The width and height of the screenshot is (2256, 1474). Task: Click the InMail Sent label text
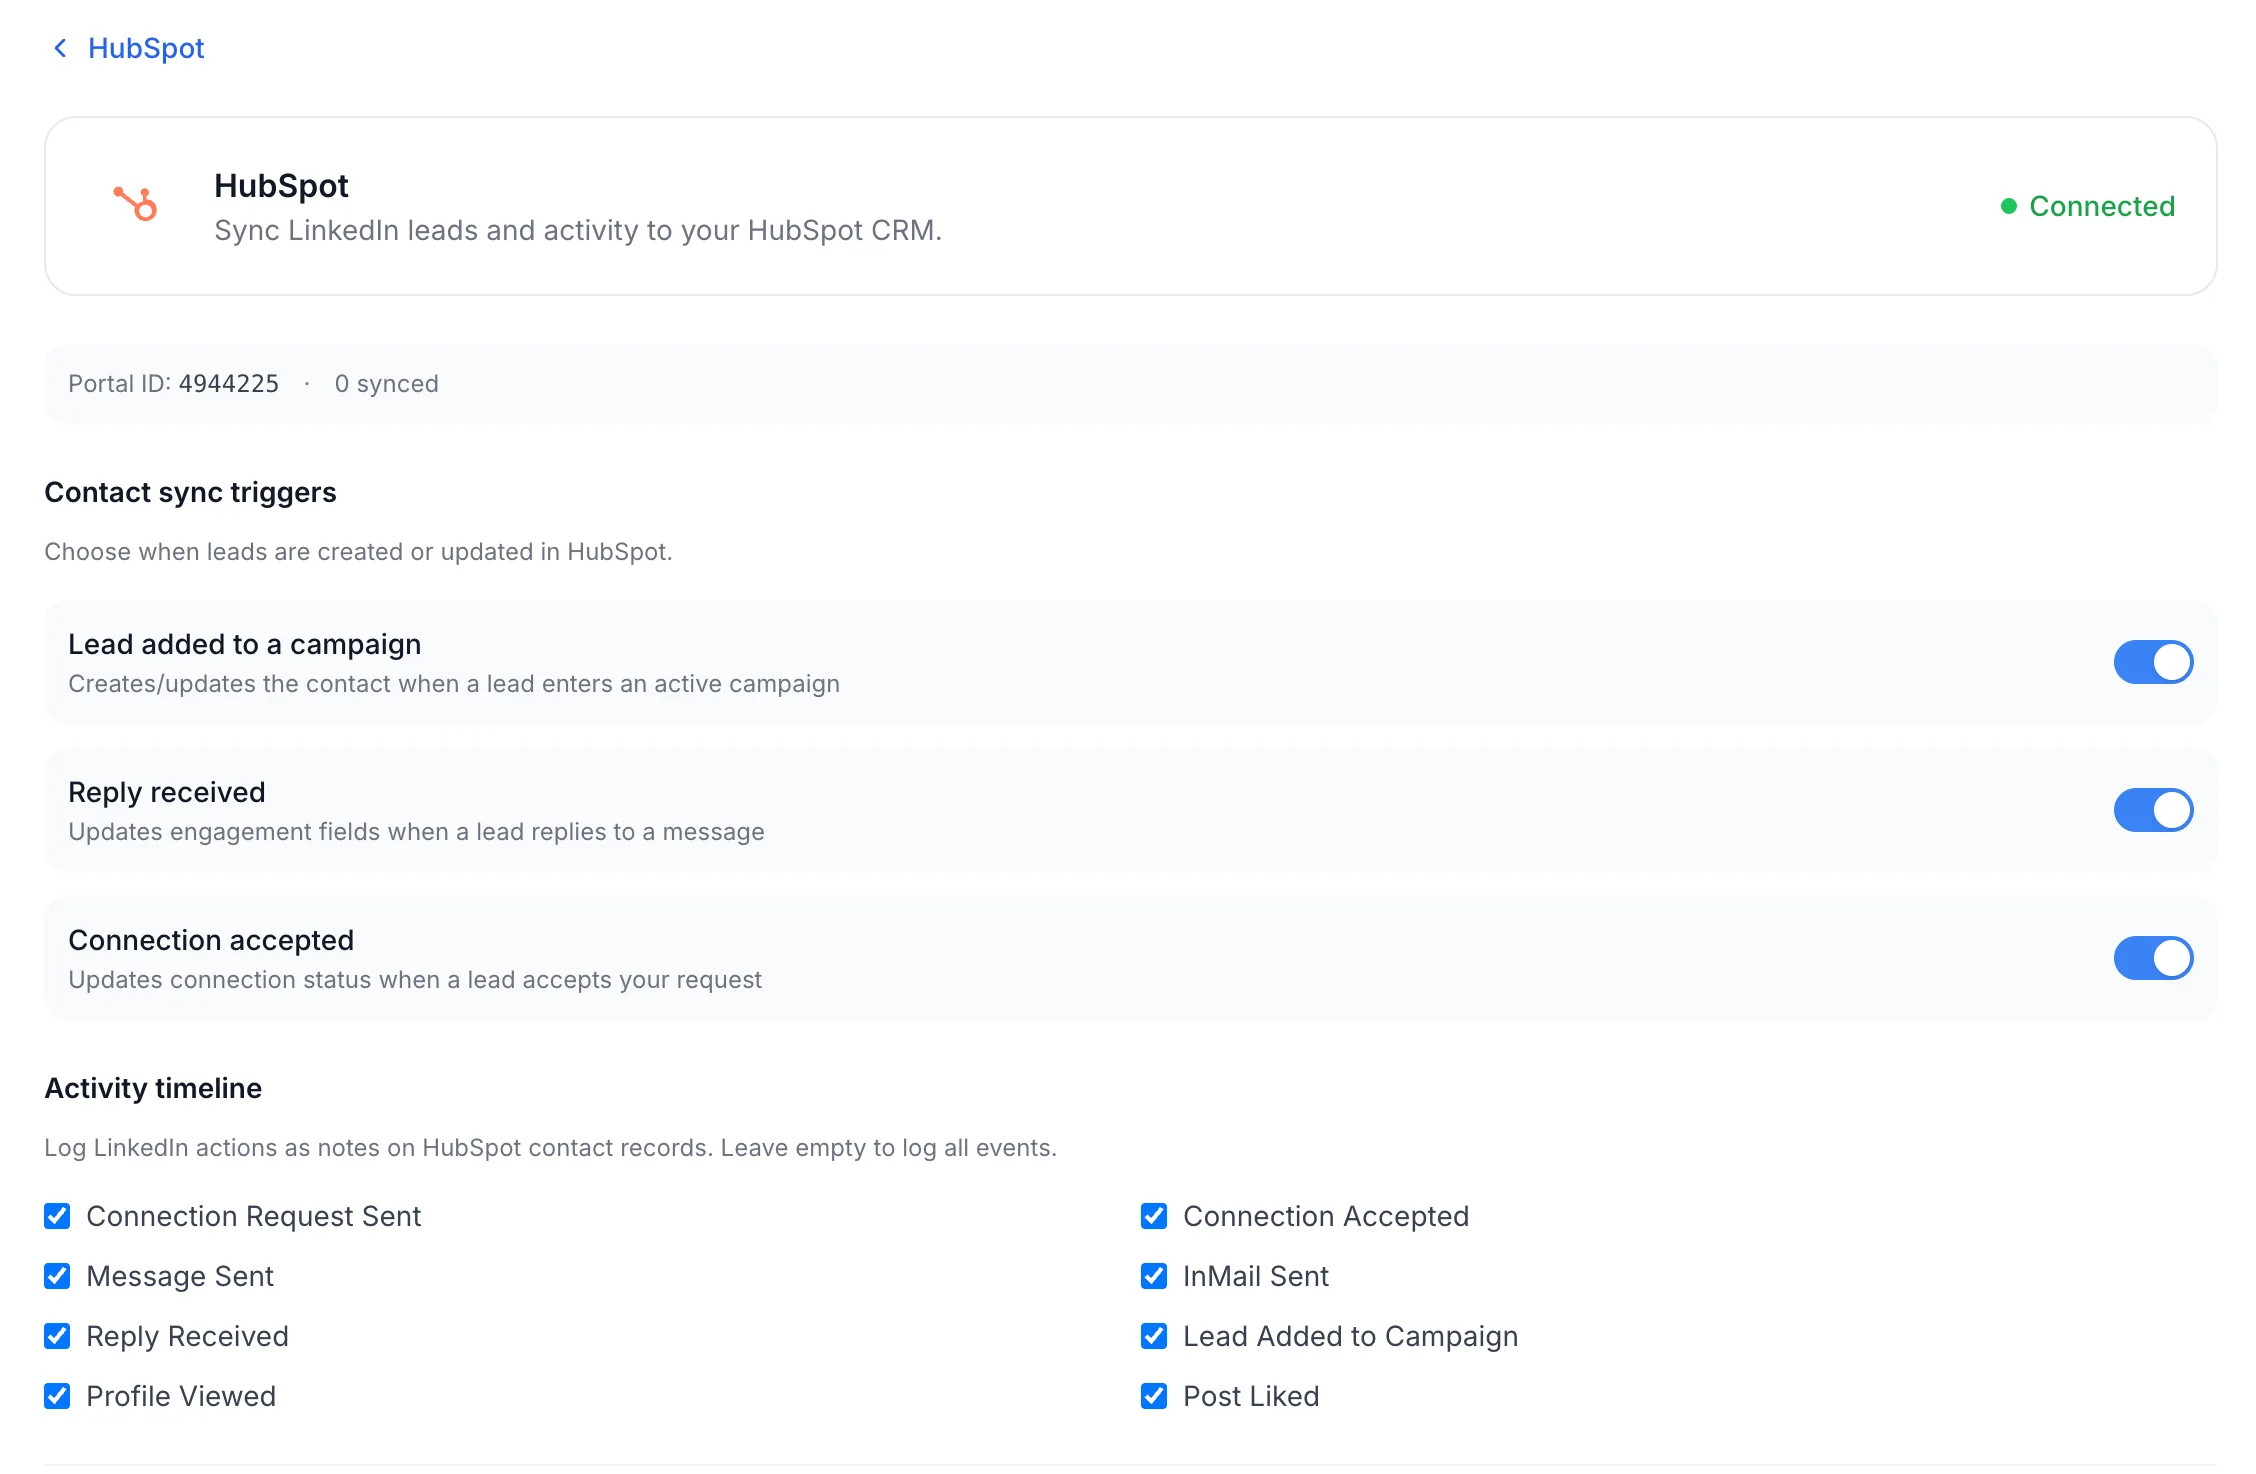tap(1256, 1276)
